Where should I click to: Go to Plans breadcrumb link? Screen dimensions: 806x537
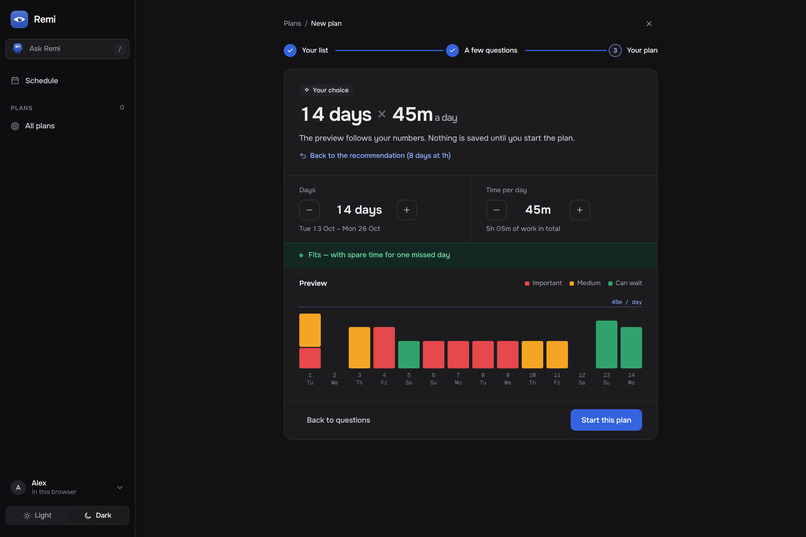tap(292, 24)
